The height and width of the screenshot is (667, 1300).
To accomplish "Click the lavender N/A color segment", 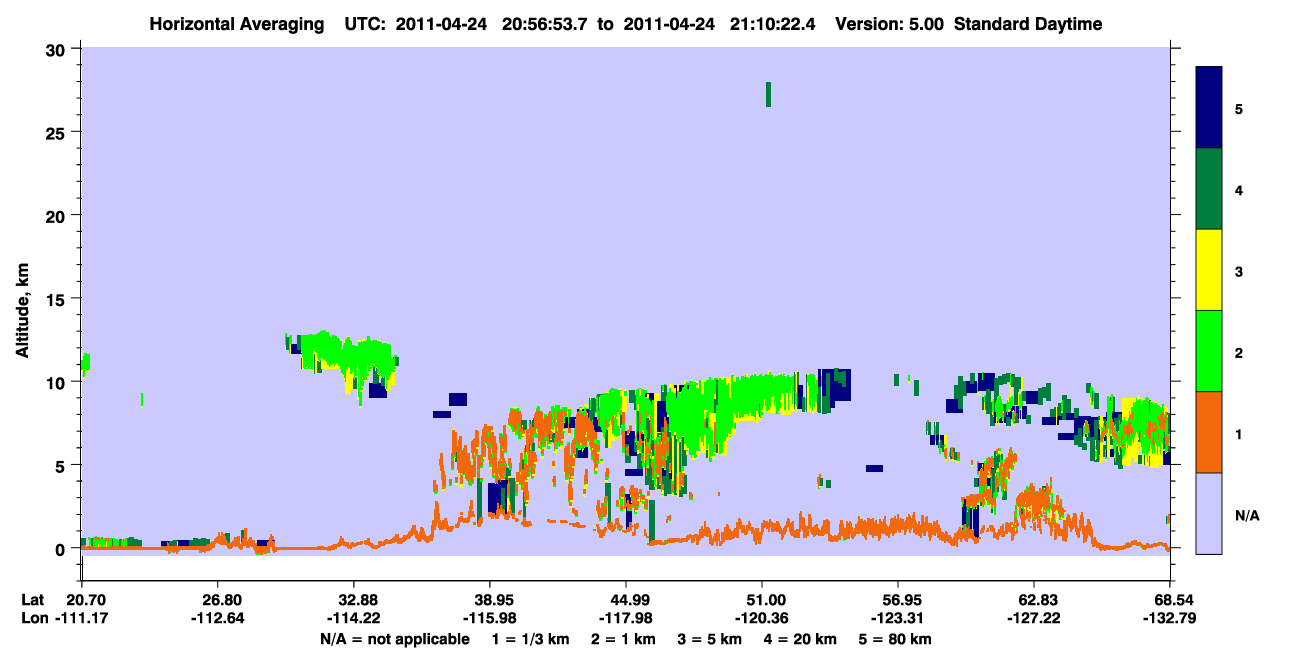I will (x=1209, y=512).
